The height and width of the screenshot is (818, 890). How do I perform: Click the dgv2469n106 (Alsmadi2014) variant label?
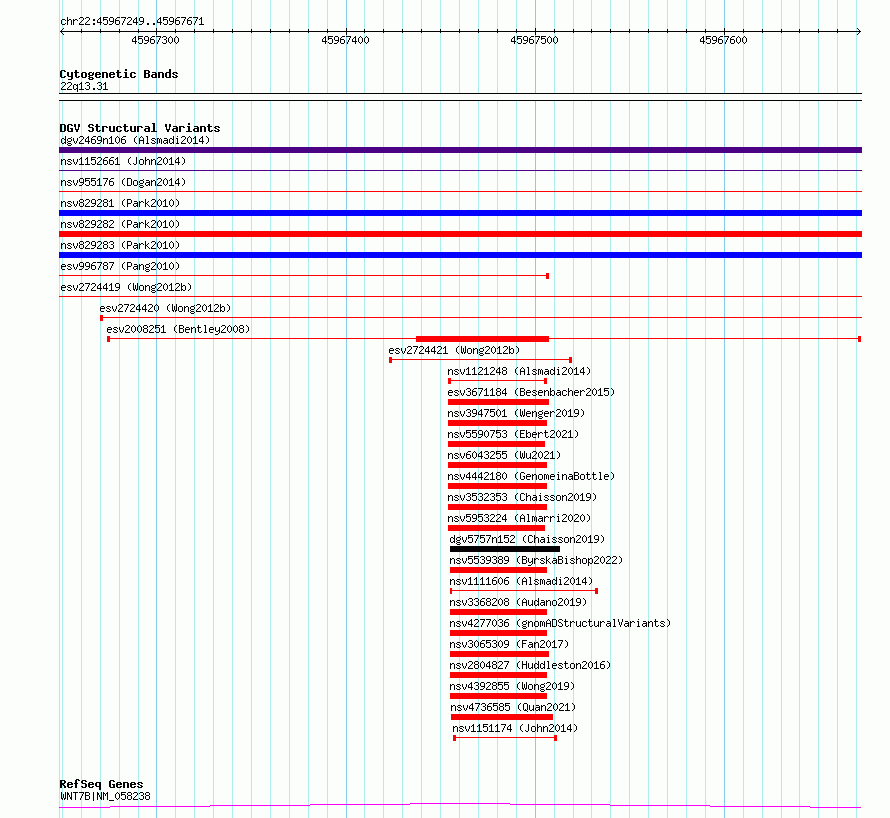[x=135, y=140]
